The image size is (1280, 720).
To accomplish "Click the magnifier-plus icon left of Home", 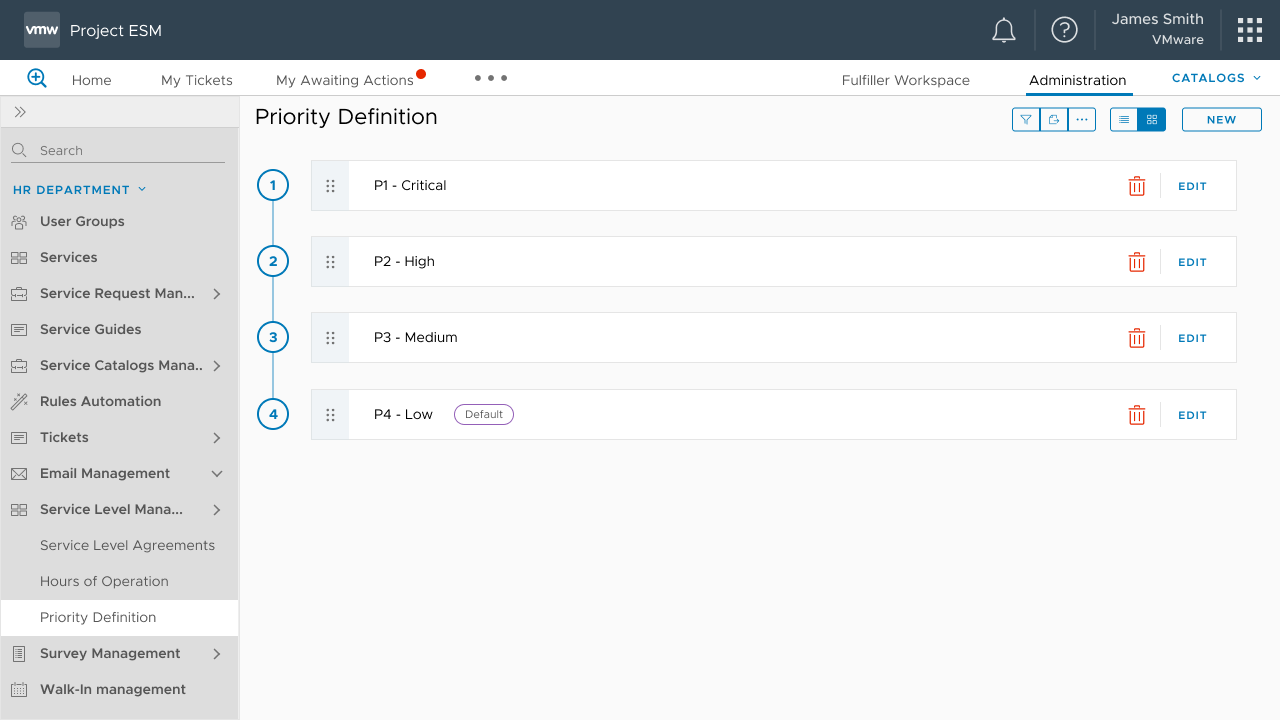I will (x=36, y=78).
